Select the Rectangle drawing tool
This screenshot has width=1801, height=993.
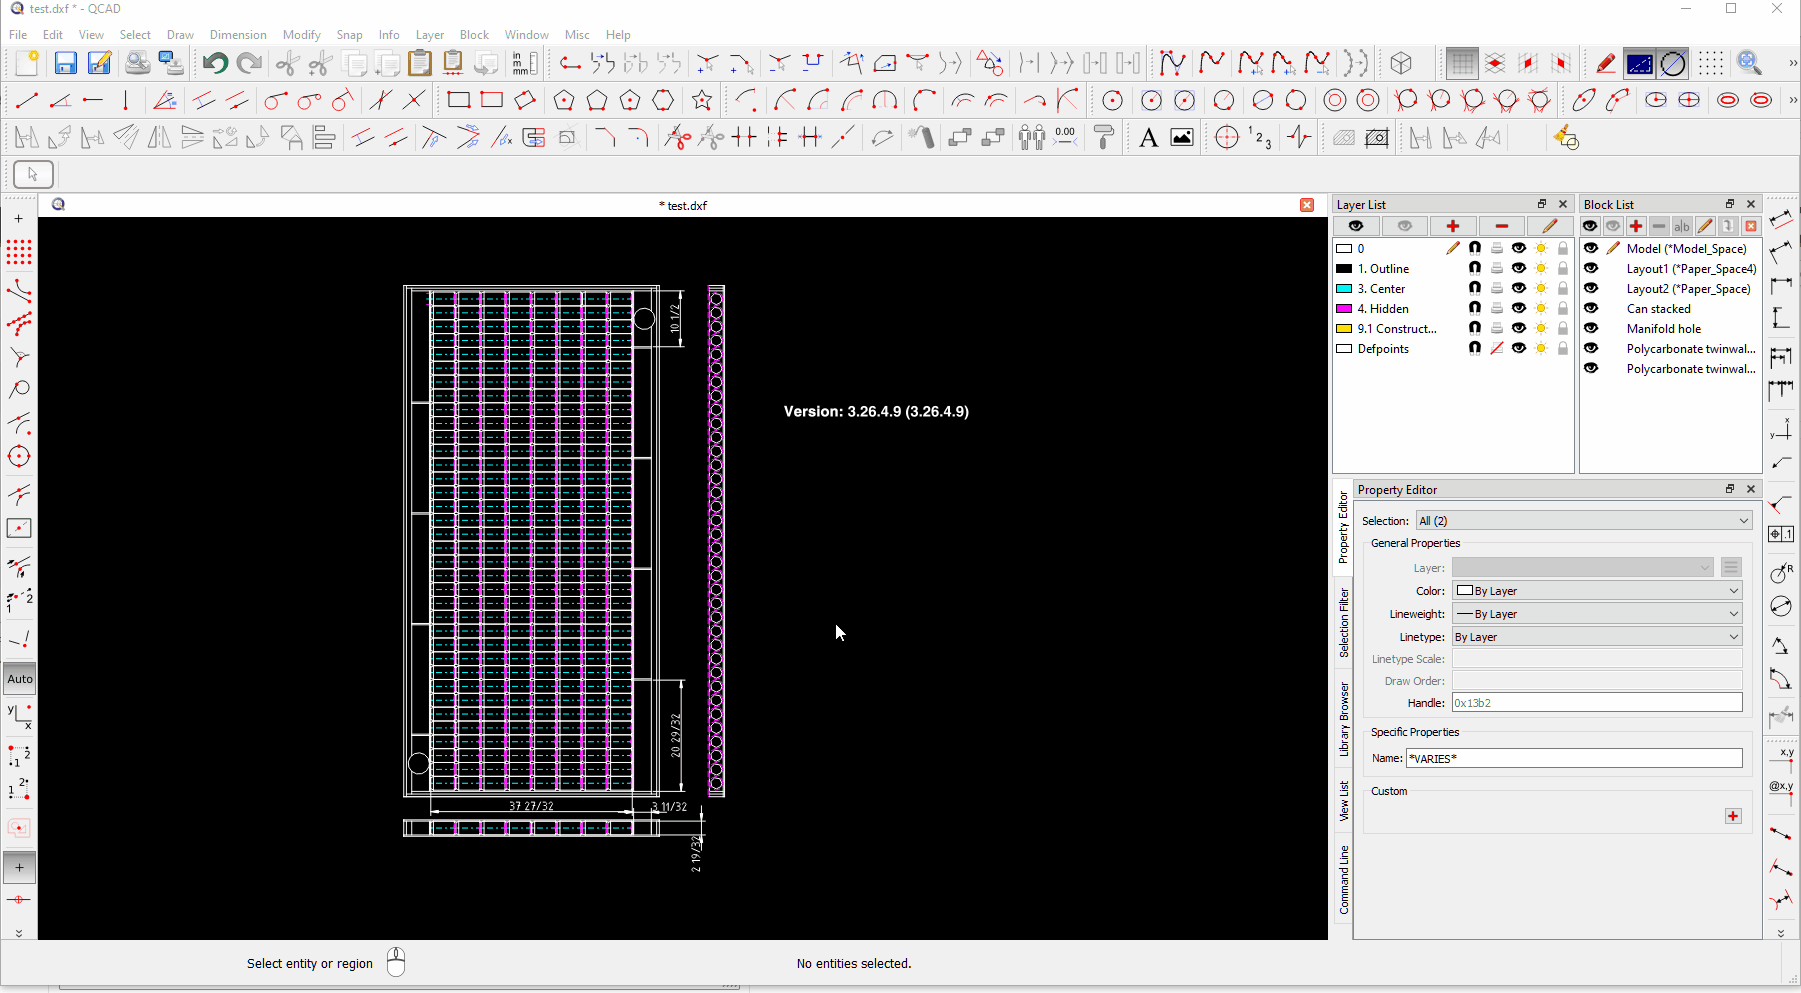458,100
